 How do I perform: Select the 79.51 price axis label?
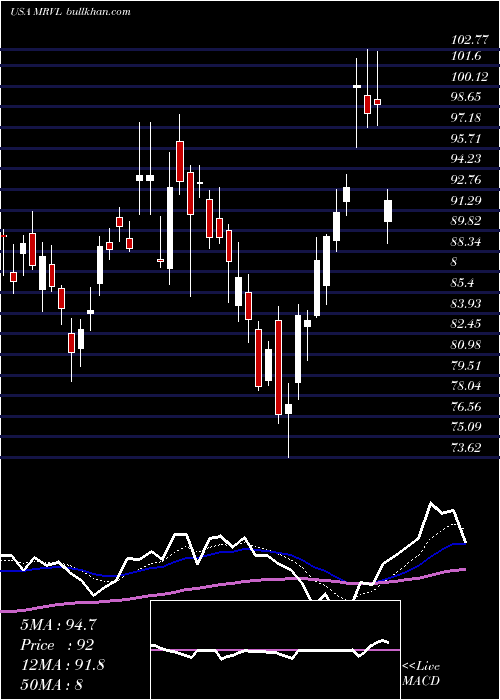(x=466, y=366)
